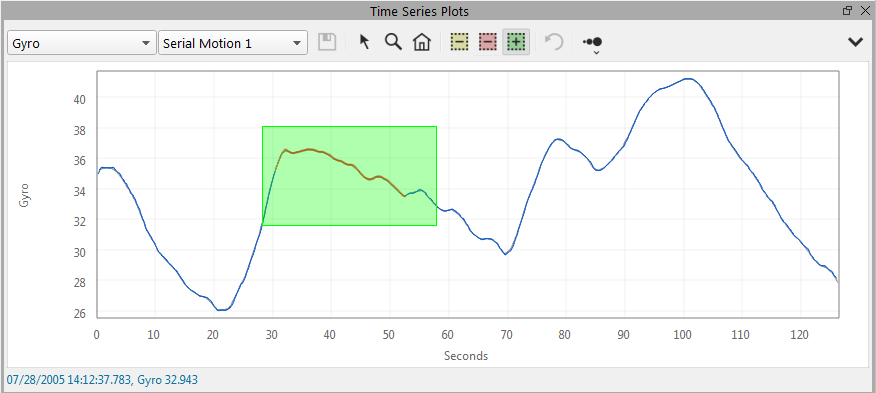Click the Time Series Plots title bar
Screen dimensions: 876x393
(x=419, y=11)
